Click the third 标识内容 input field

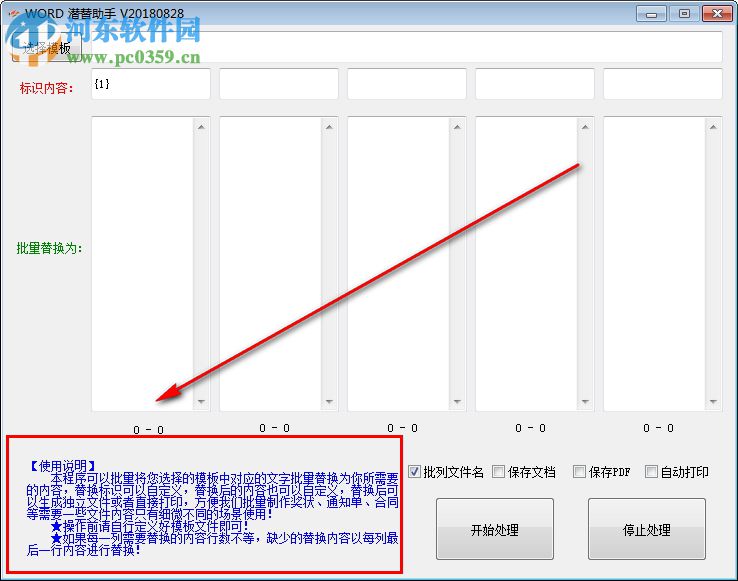[407, 84]
